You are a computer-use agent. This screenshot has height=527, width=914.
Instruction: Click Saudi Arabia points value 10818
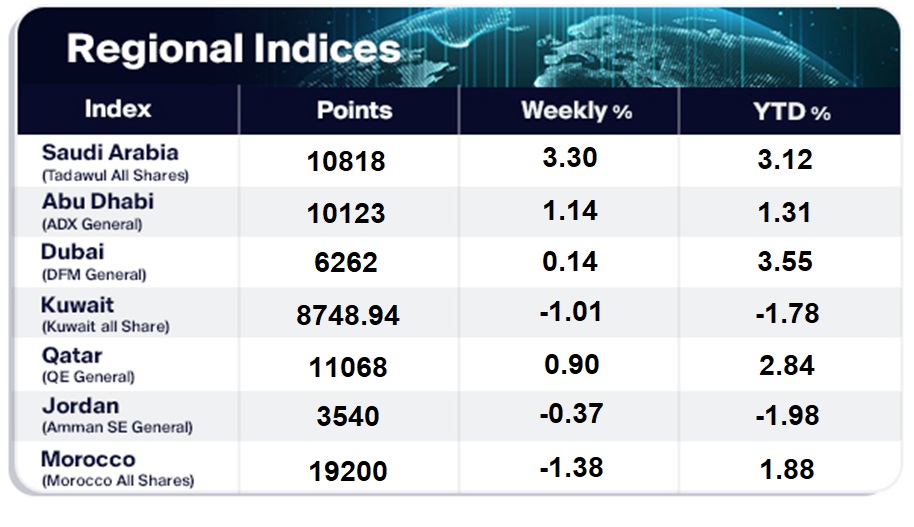coord(347,161)
